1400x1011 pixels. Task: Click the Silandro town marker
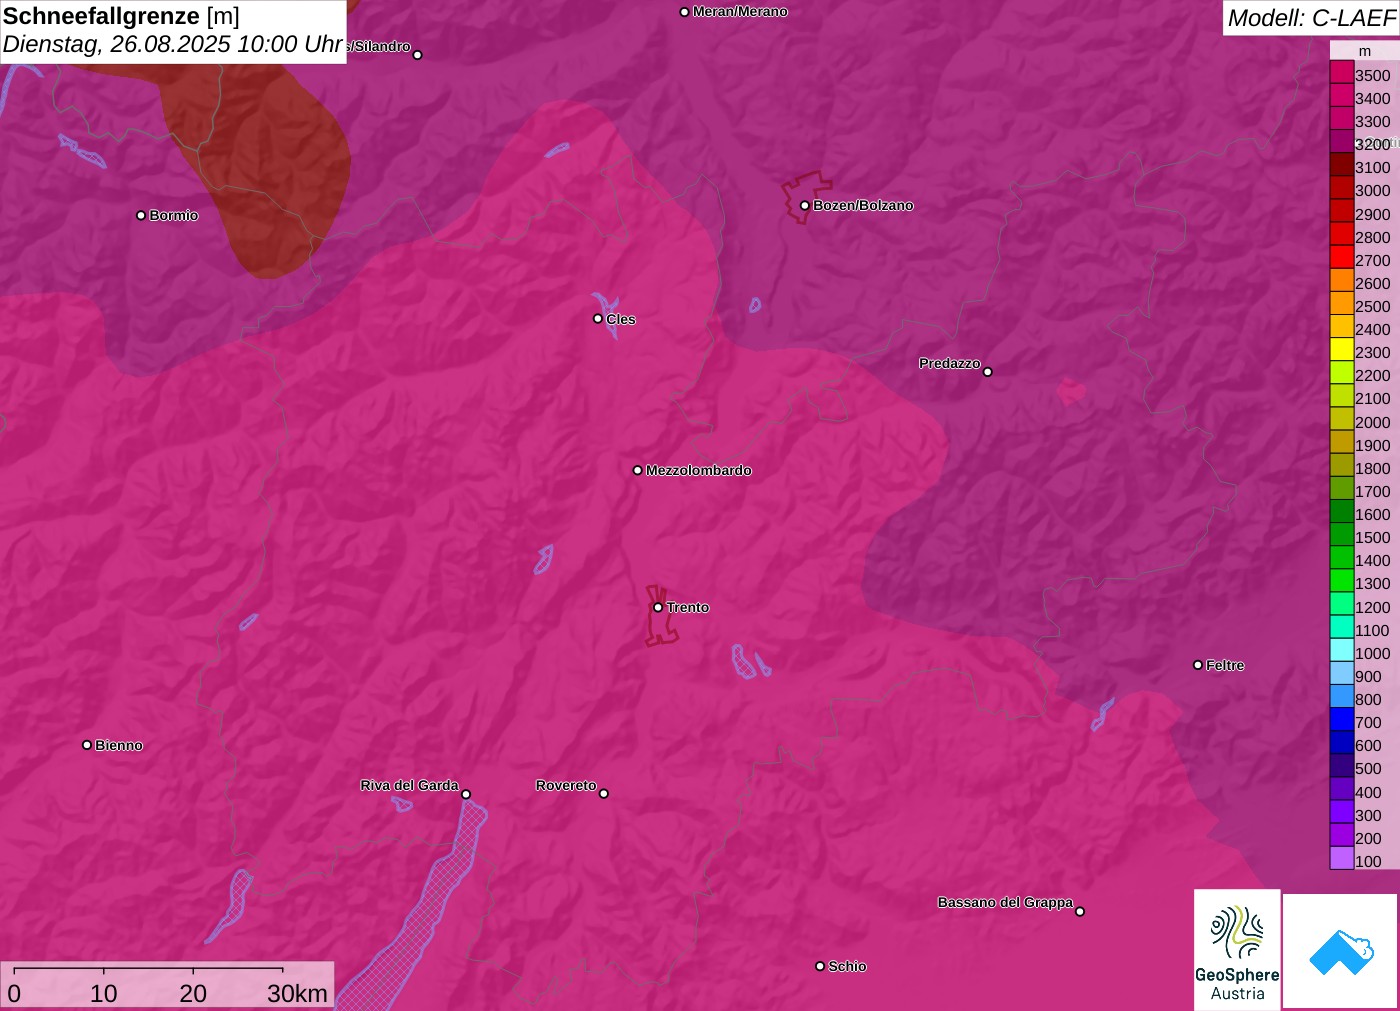click(x=418, y=55)
